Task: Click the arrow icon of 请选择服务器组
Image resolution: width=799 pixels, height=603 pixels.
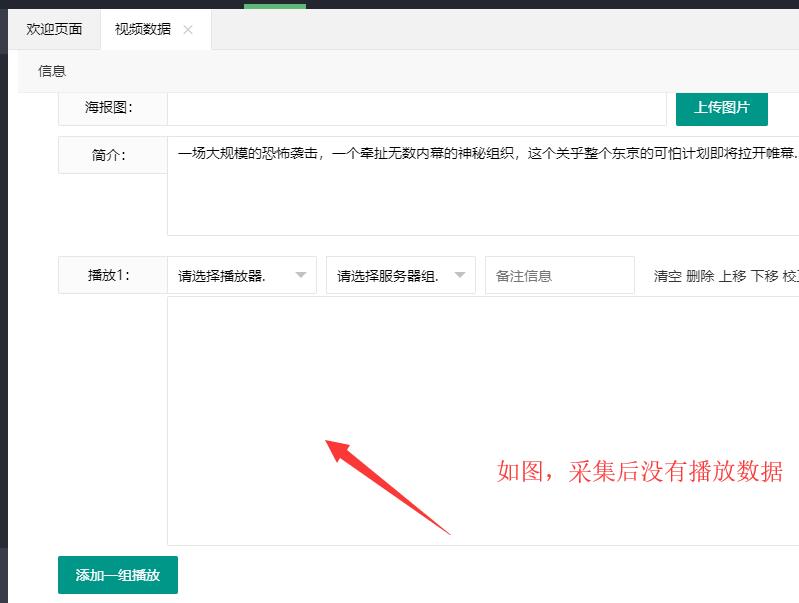Action: point(460,275)
